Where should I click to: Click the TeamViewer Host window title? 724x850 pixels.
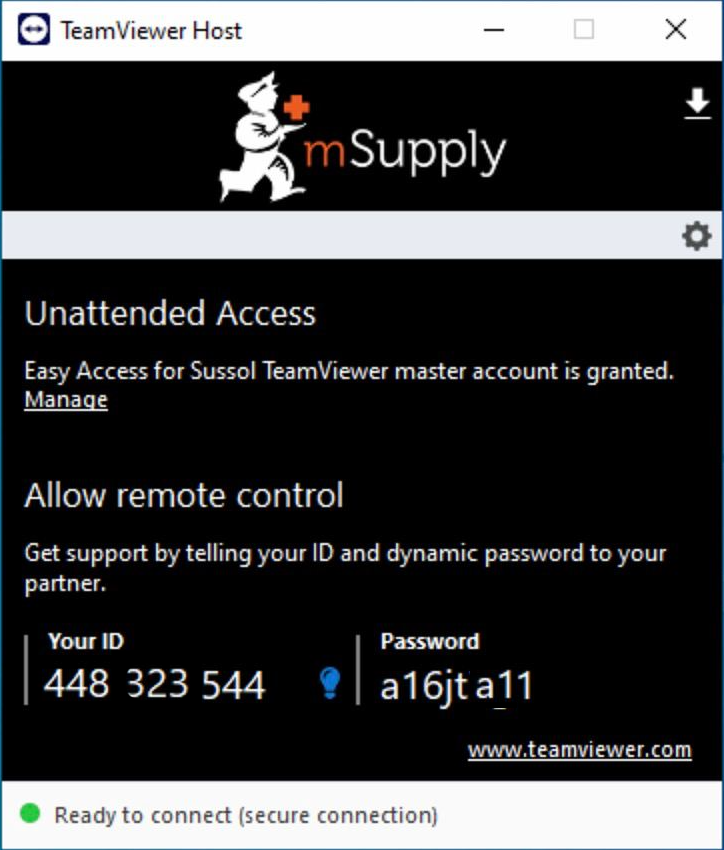tap(151, 31)
